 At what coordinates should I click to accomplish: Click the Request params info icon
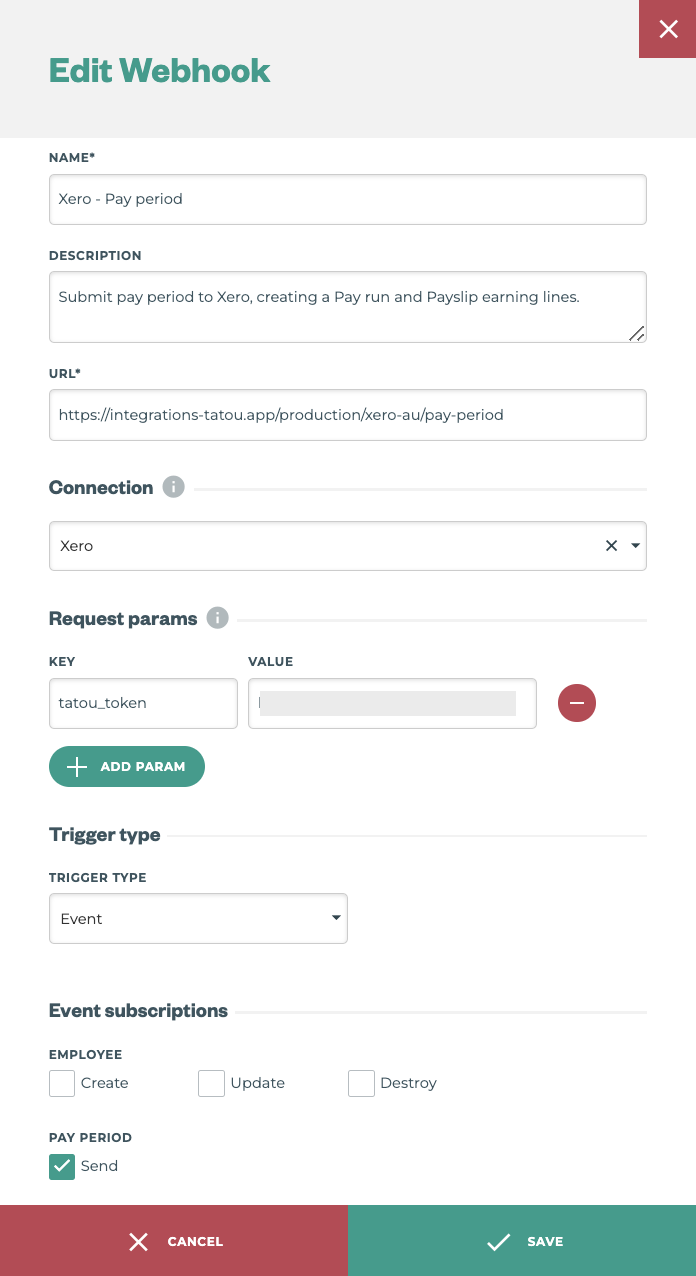coord(216,618)
